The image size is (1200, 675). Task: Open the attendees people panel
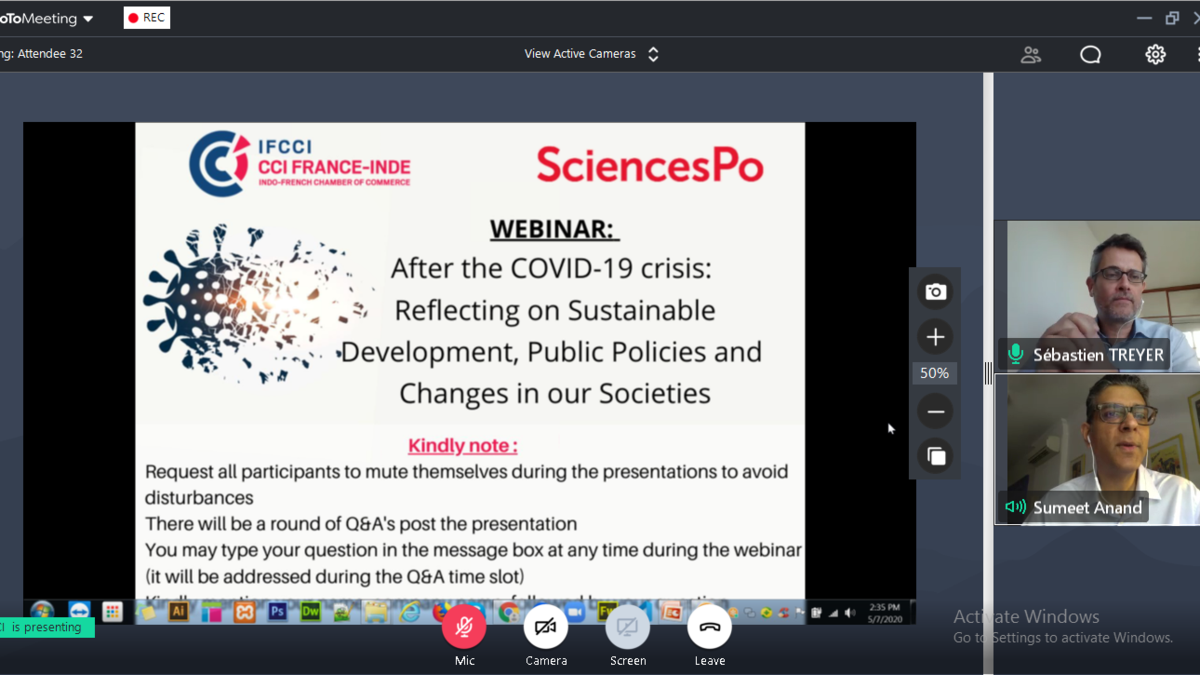1030,54
